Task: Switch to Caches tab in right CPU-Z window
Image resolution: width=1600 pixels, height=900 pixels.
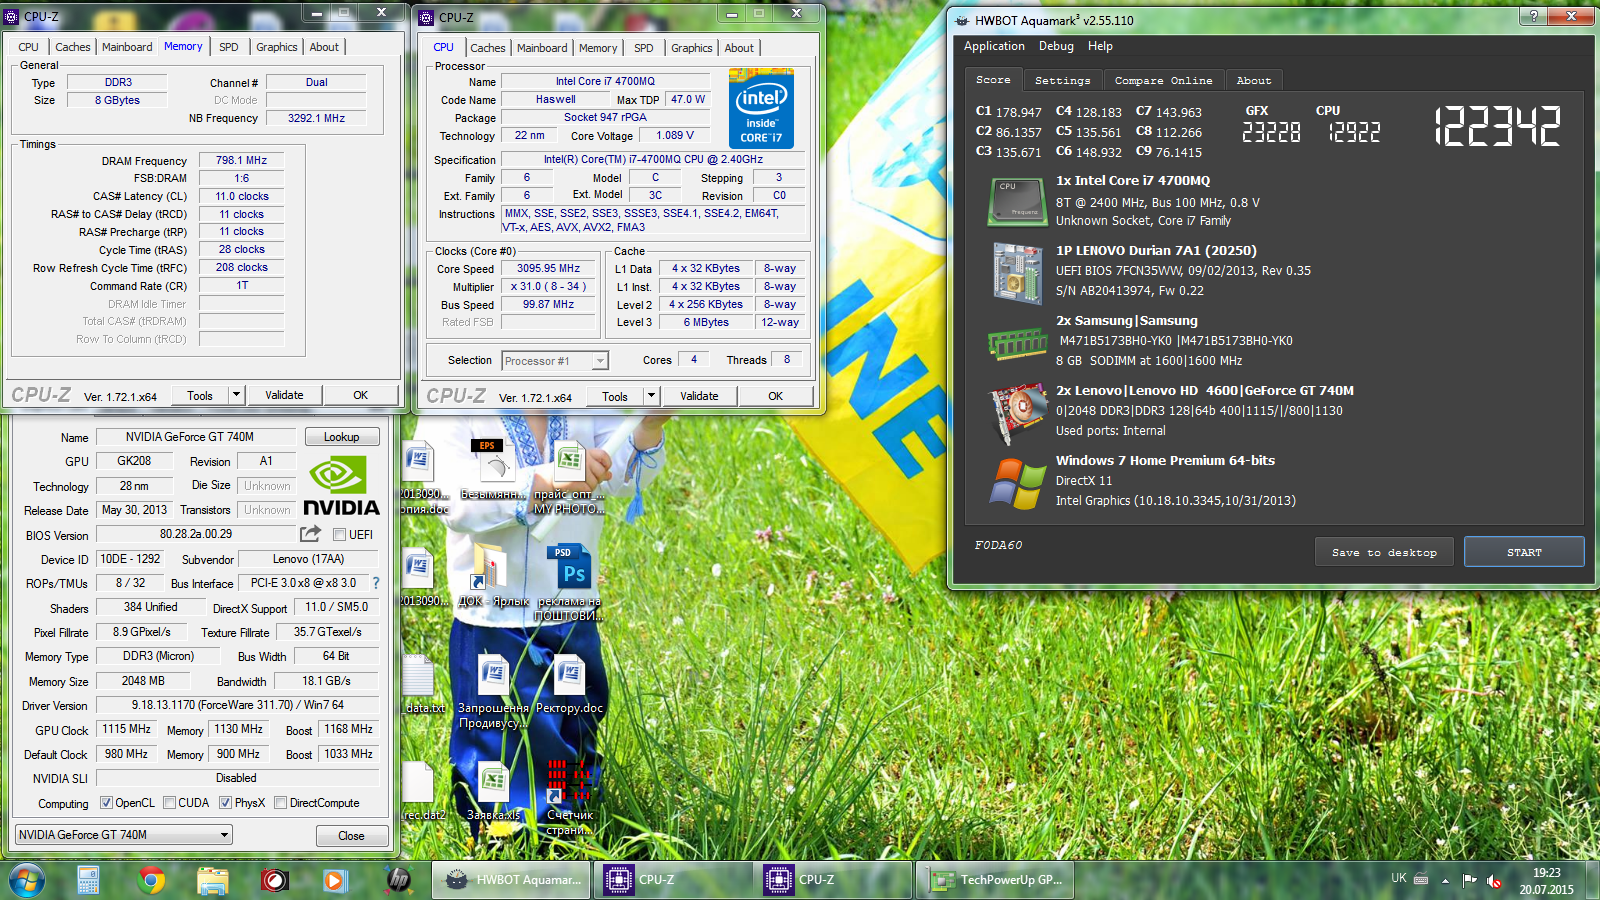Action: pyautogui.click(x=488, y=48)
